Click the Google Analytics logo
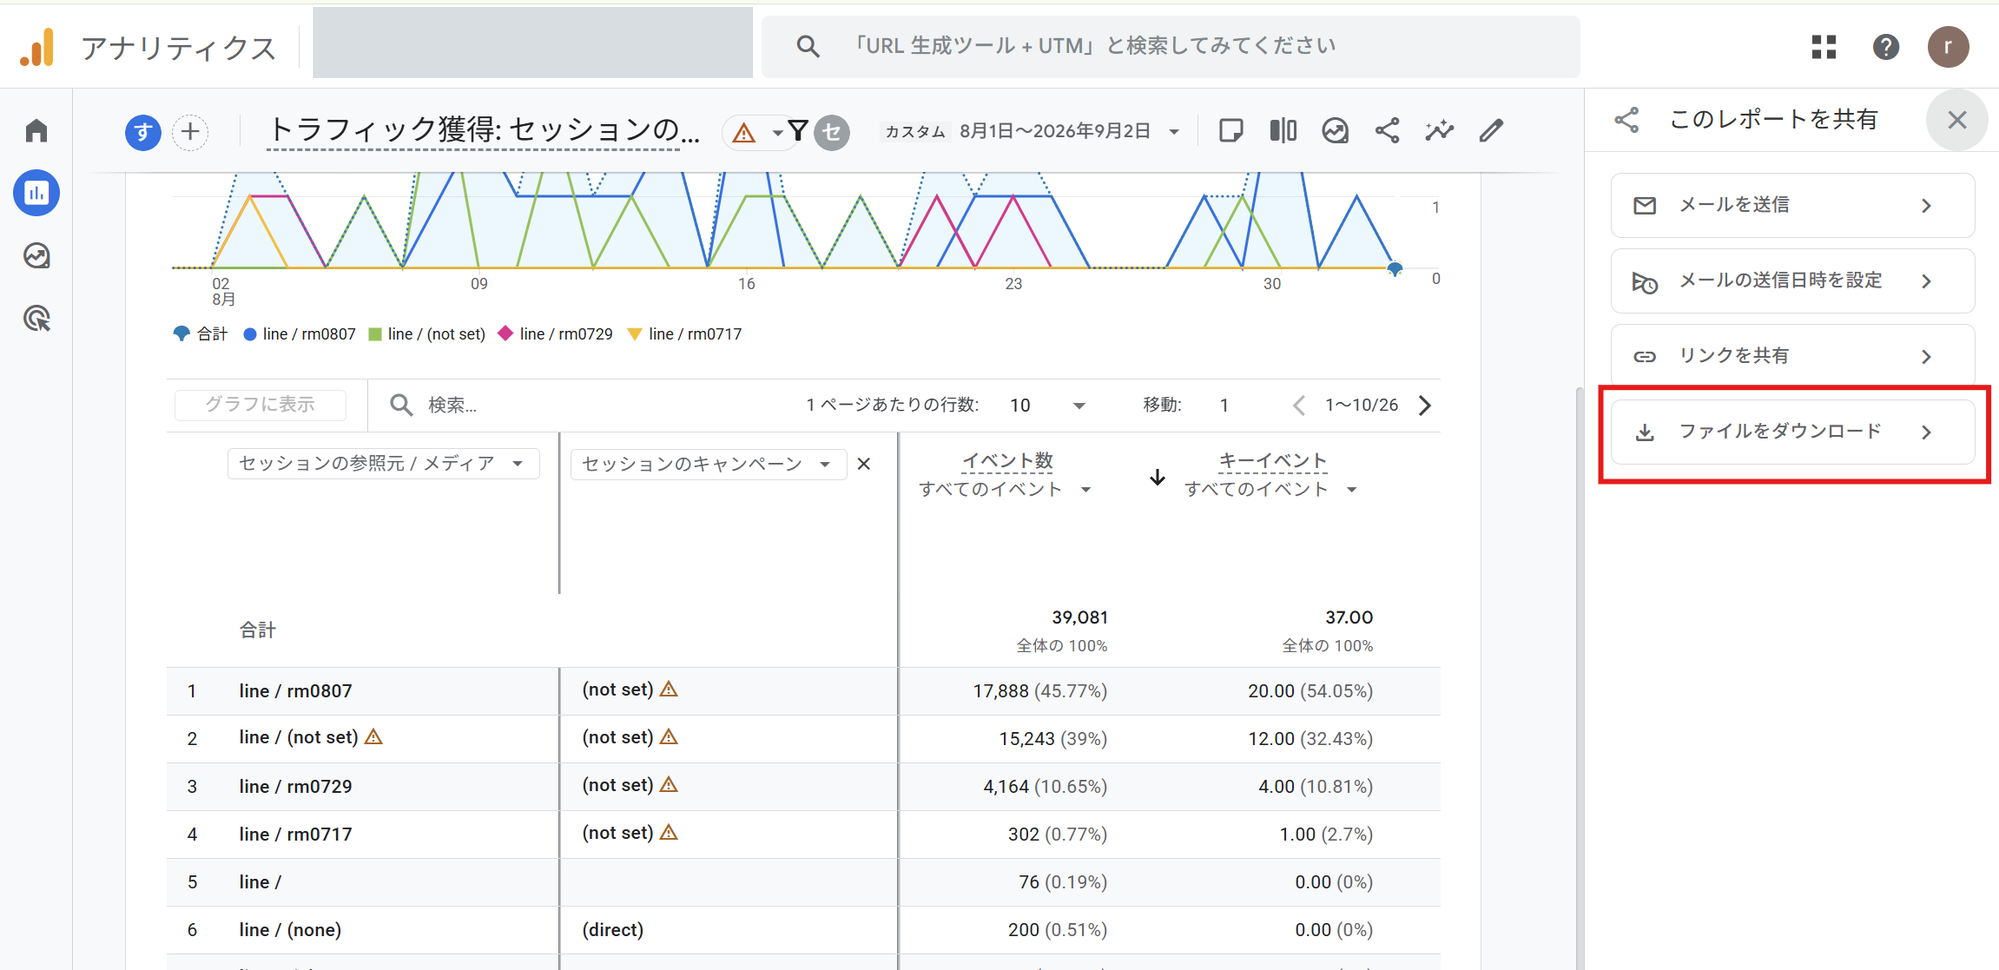This screenshot has width=1999, height=970. point(37,47)
